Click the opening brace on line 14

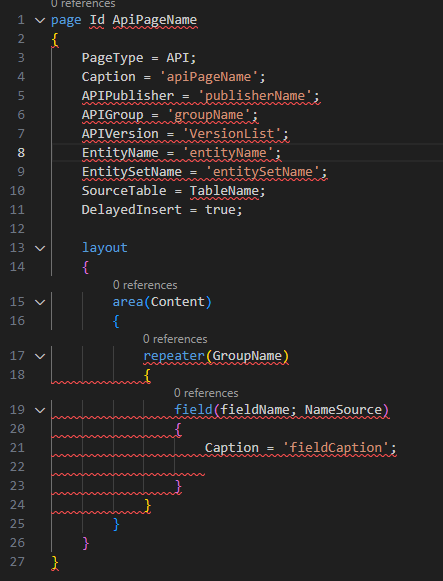click(x=86, y=267)
